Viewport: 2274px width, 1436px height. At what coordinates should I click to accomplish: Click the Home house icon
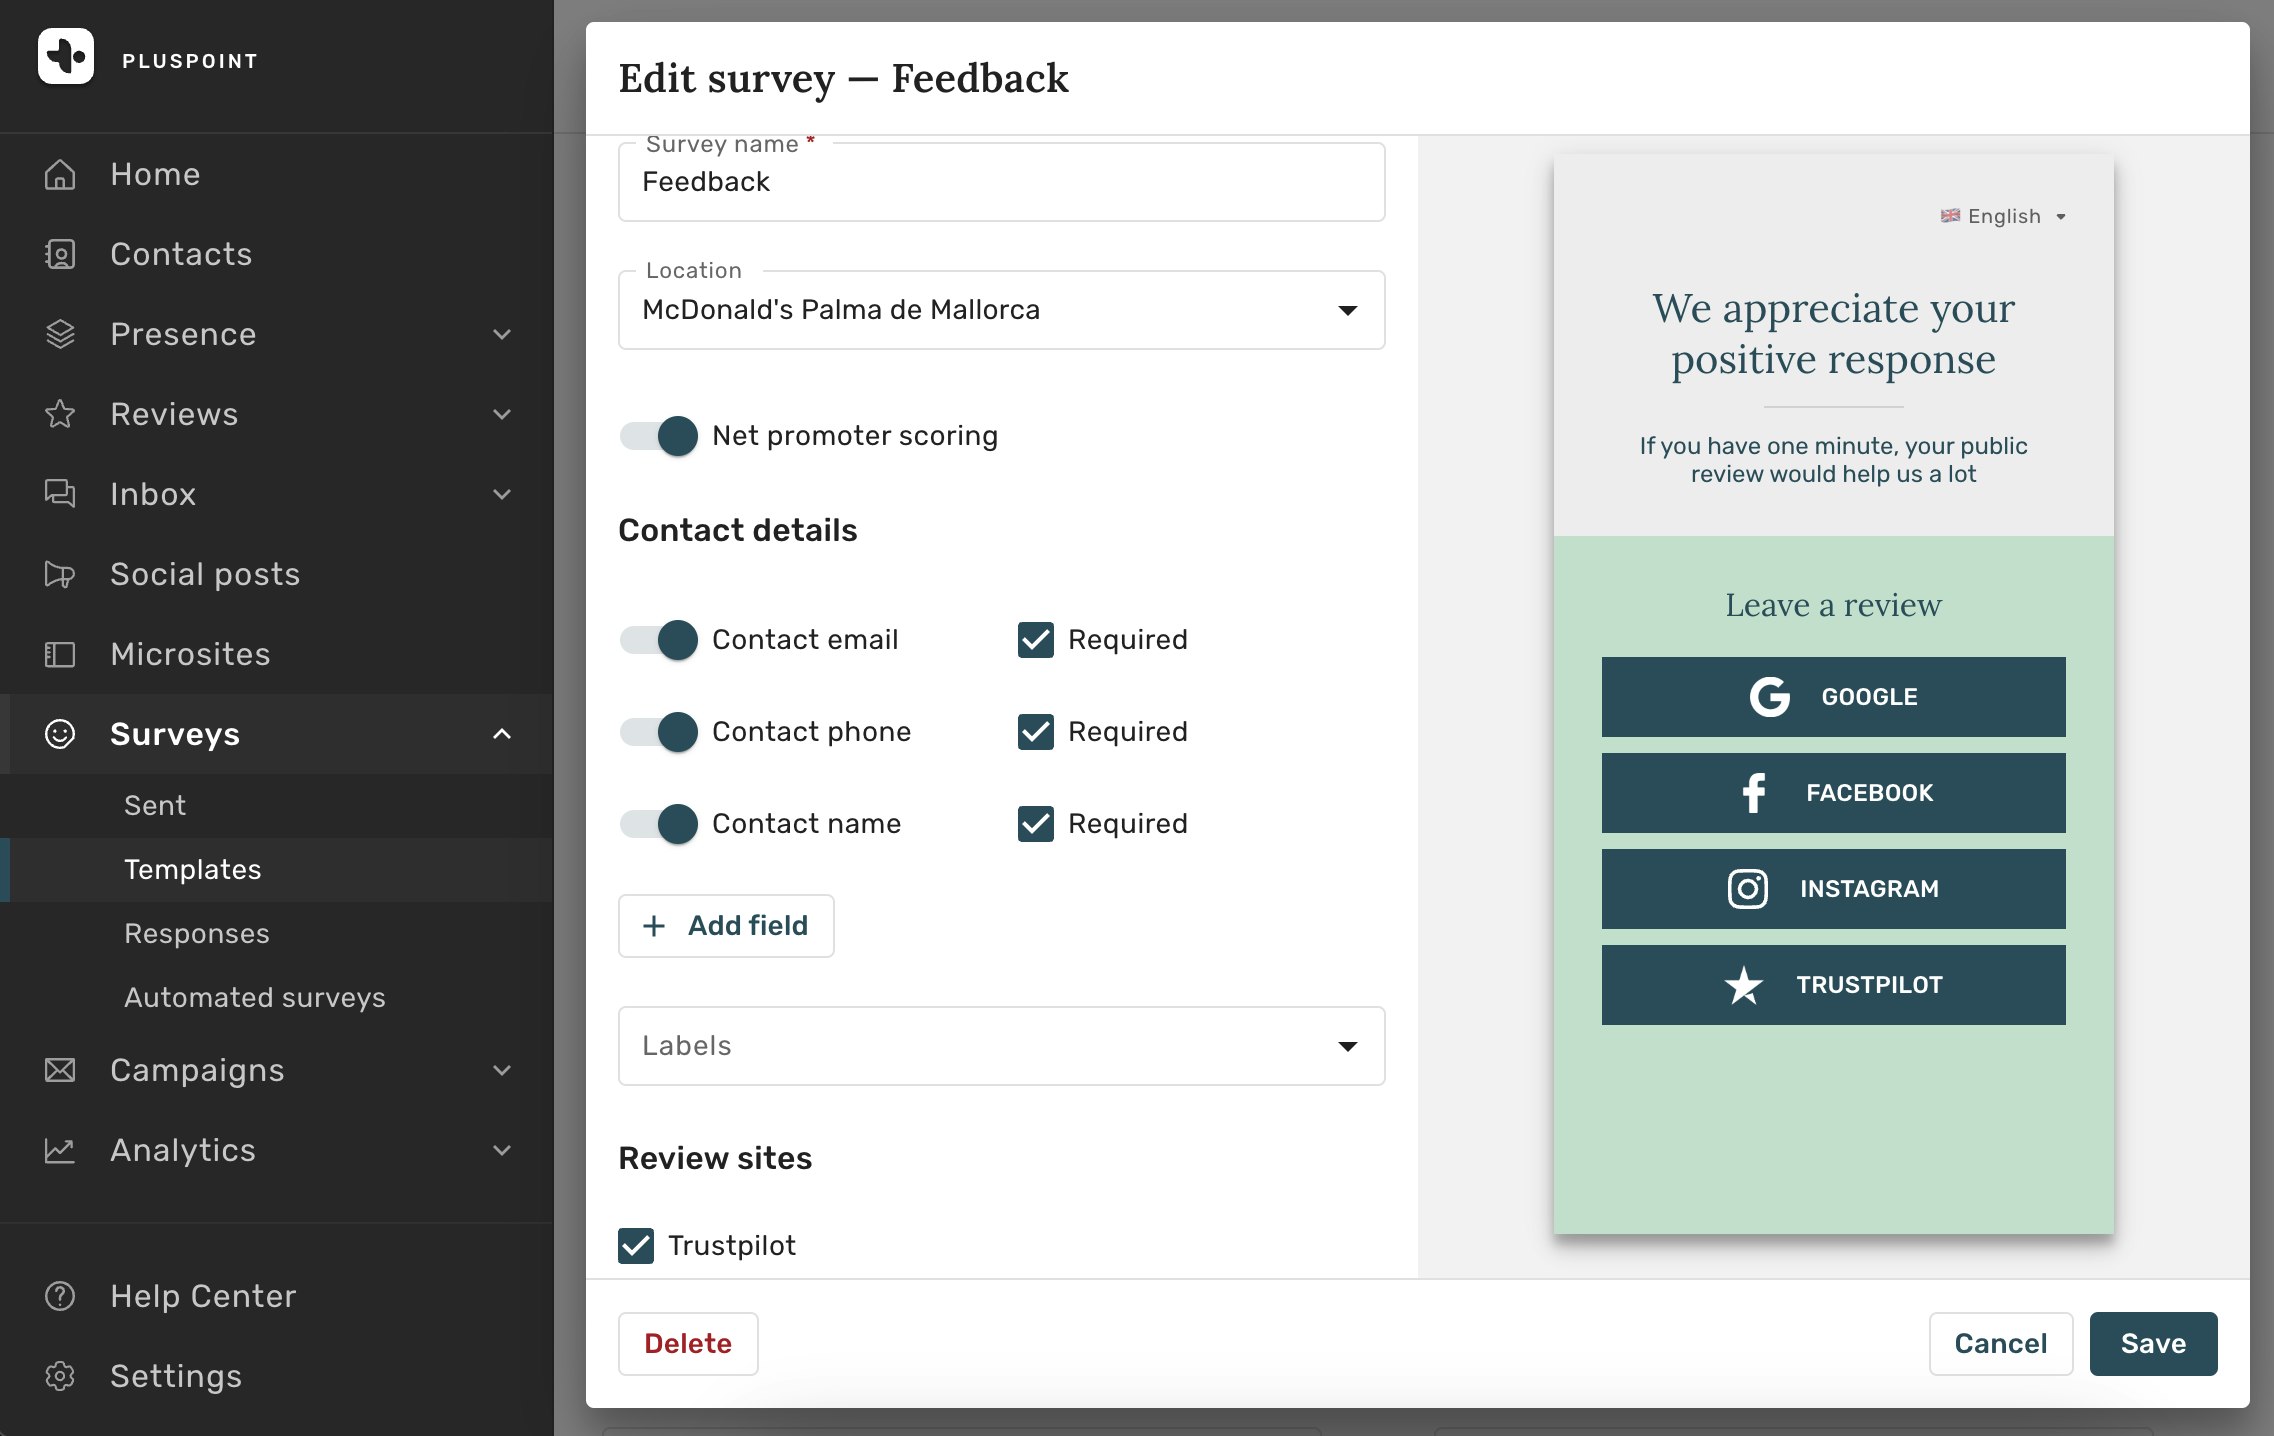(x=60, y=174)
